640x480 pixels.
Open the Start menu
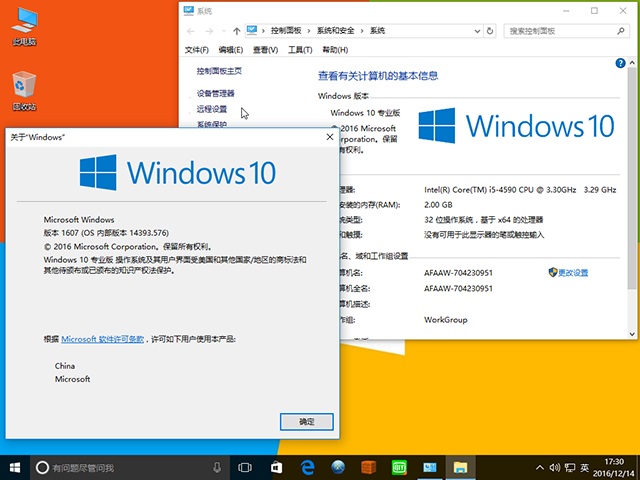[14, 467]
